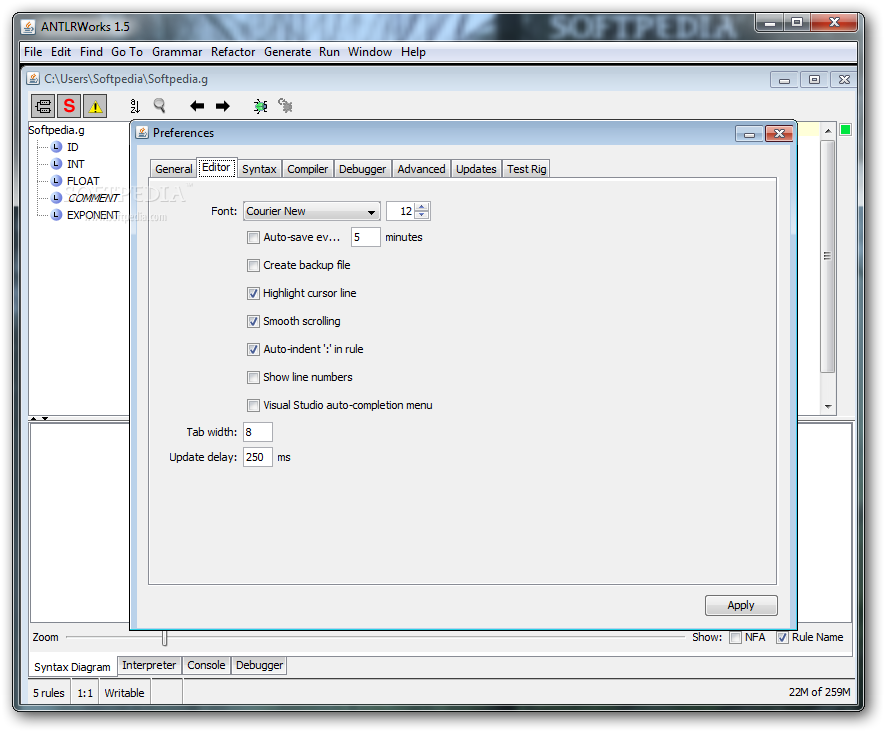
Task: Click the gray bug debug-again icon
Action: tap(286, 106)
